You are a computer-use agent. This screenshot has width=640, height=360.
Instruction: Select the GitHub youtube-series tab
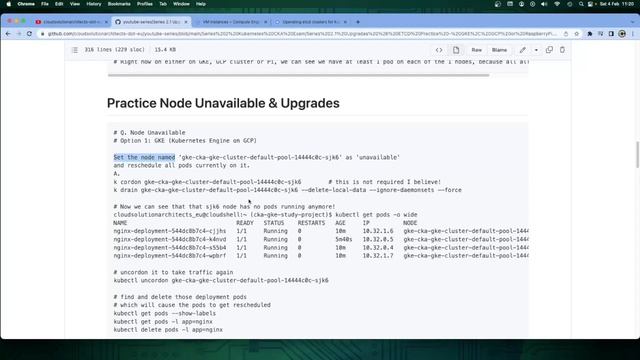(x=151, y=22)
